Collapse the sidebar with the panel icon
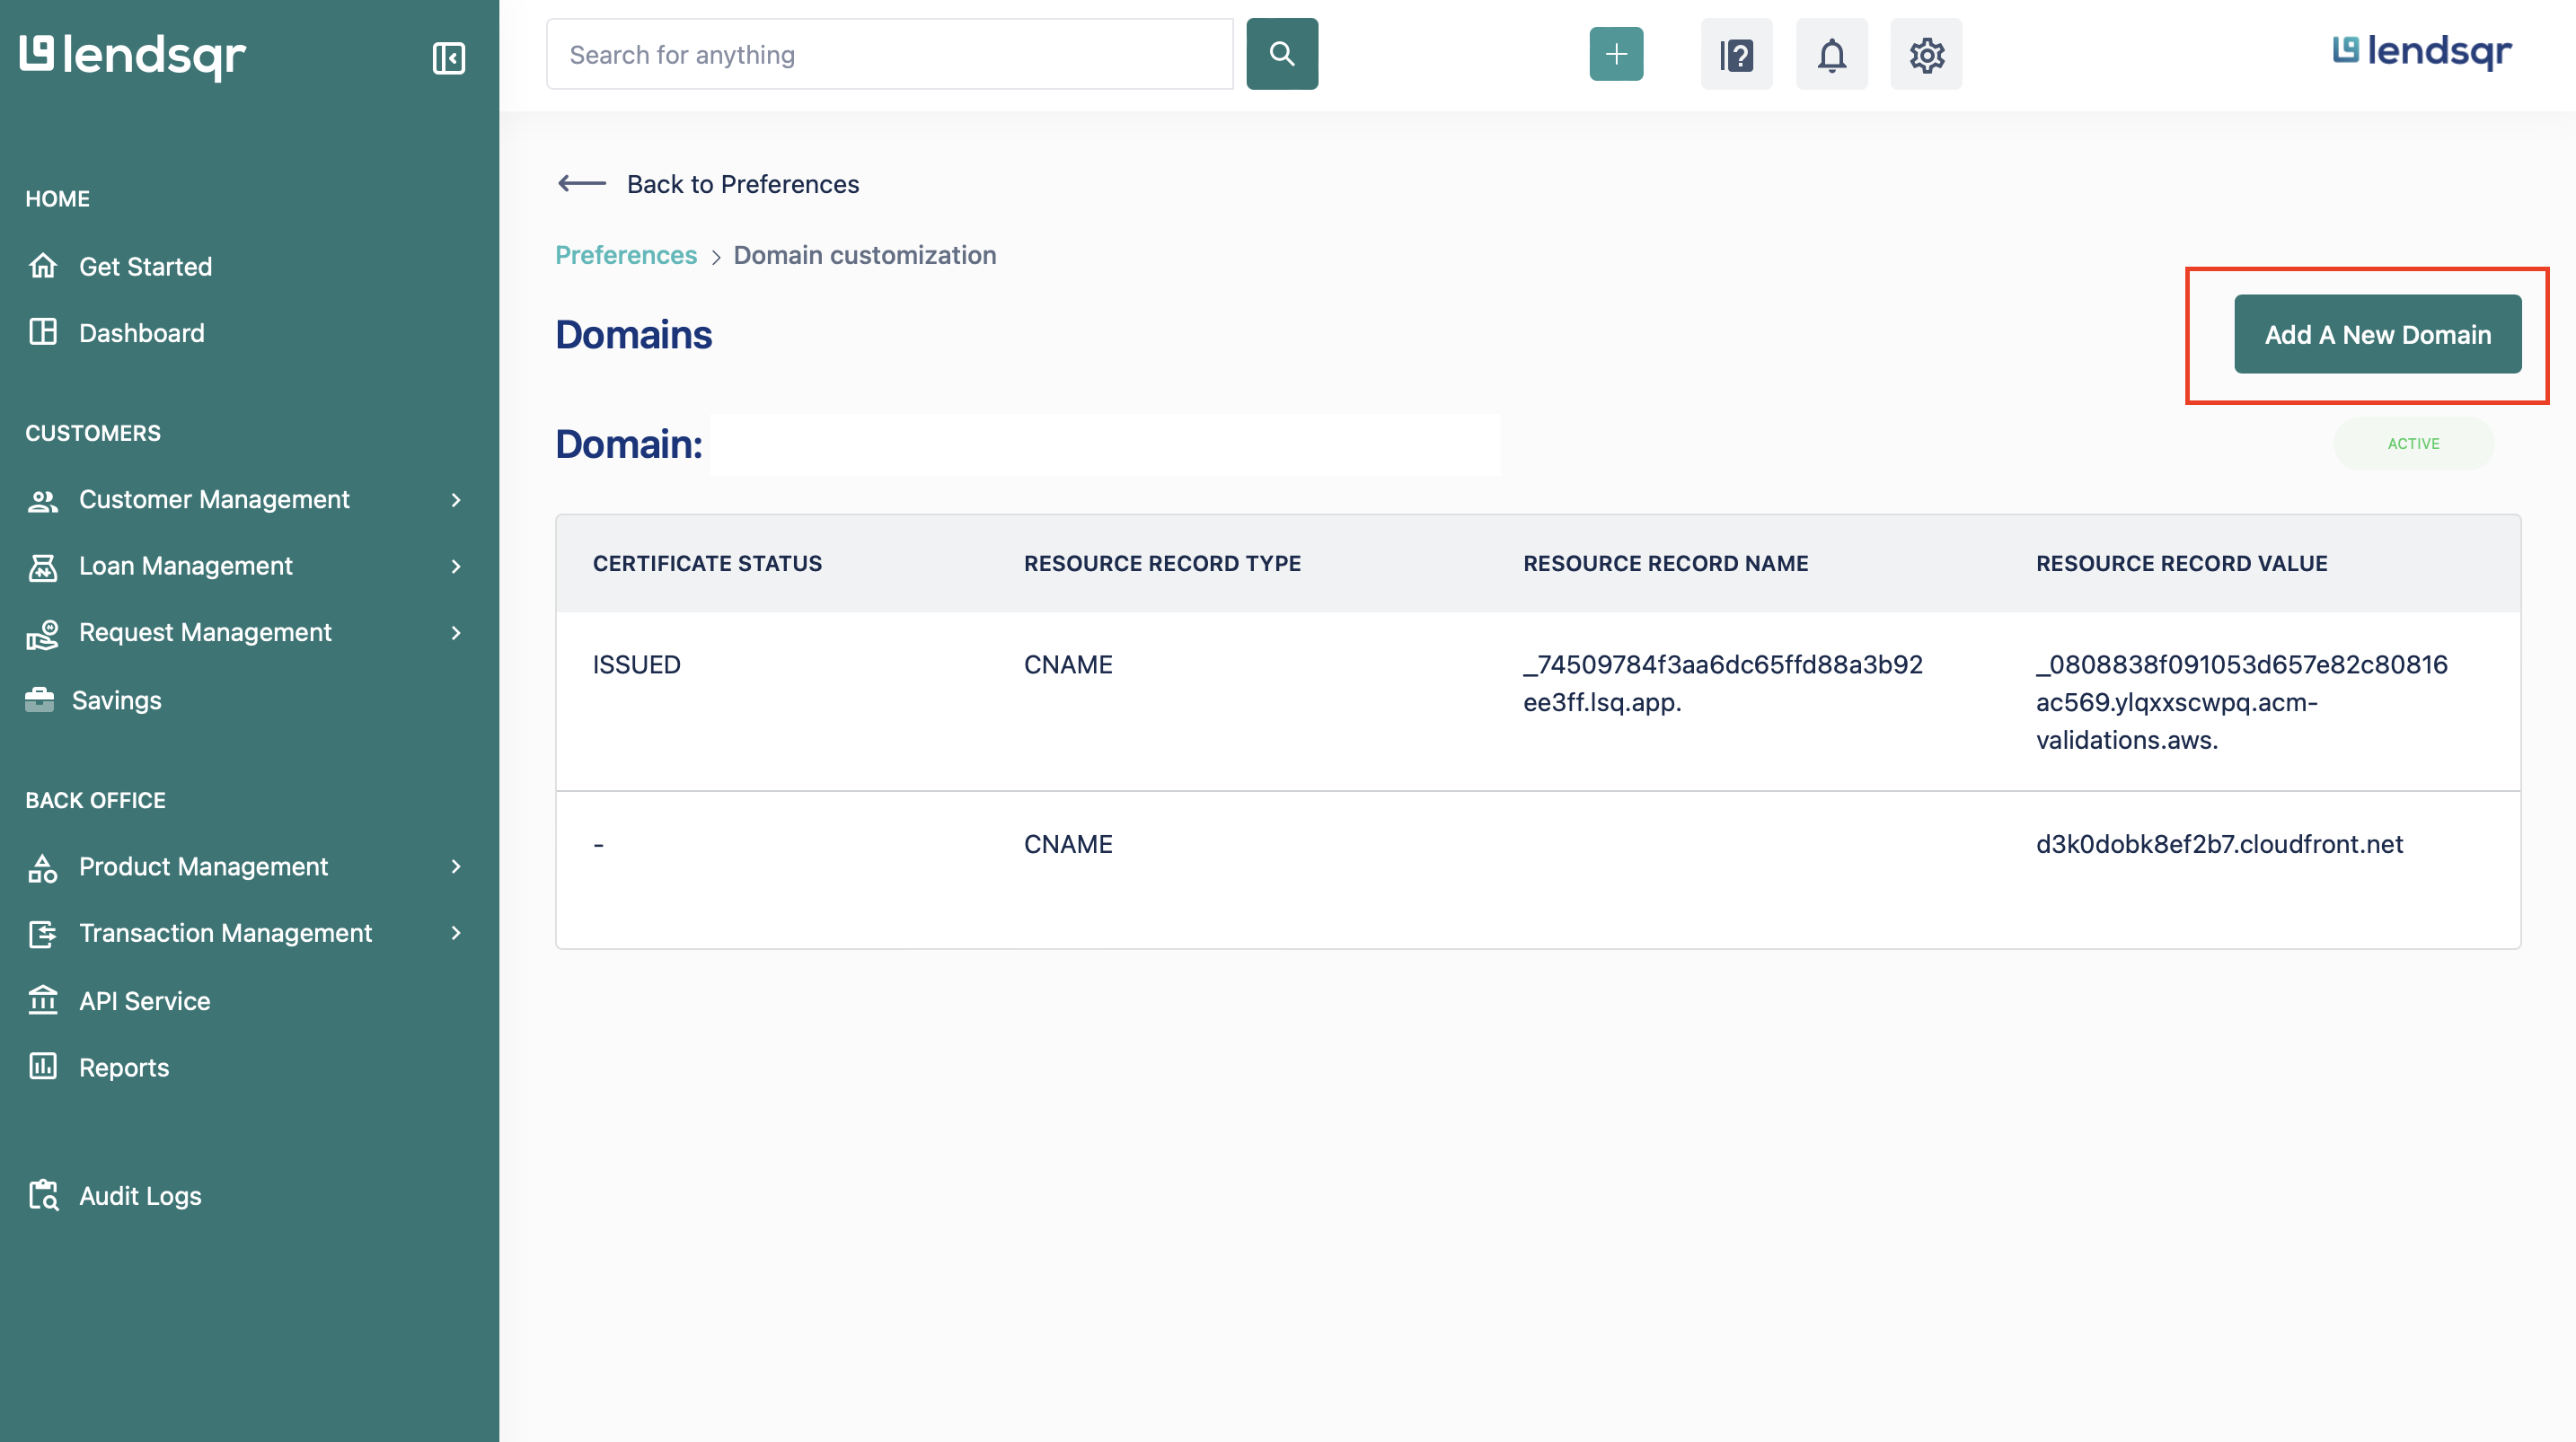2576x1442 pixels. pos(448,57)
